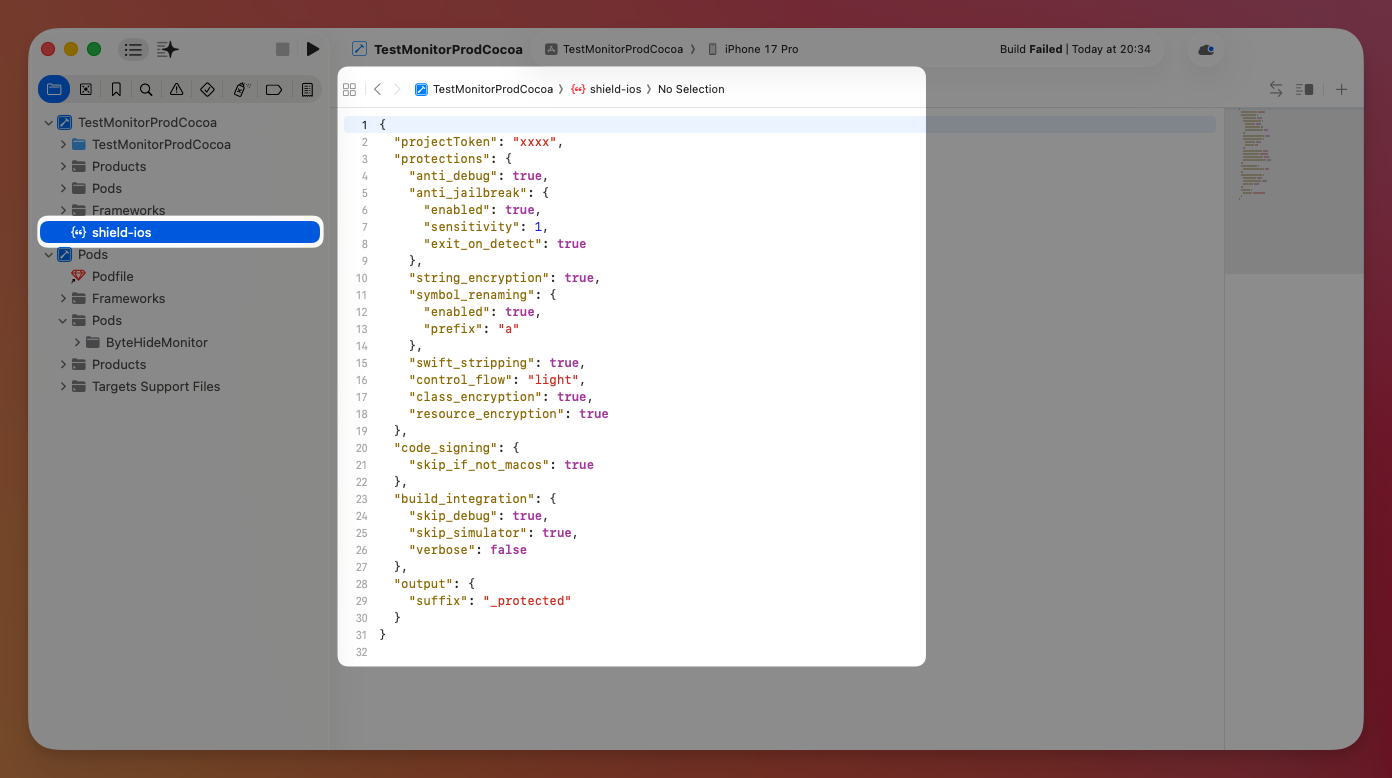Toggle the navigator sidebar button

[133, 49]
